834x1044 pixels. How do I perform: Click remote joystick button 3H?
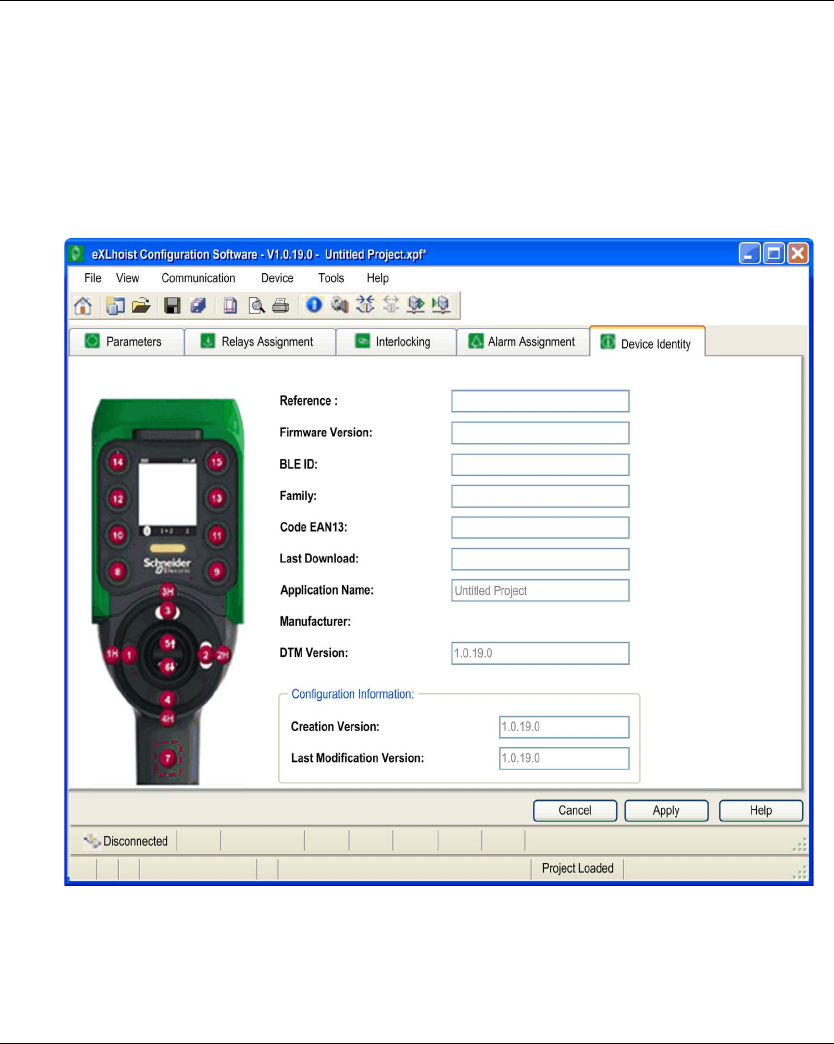coord(167,591)
